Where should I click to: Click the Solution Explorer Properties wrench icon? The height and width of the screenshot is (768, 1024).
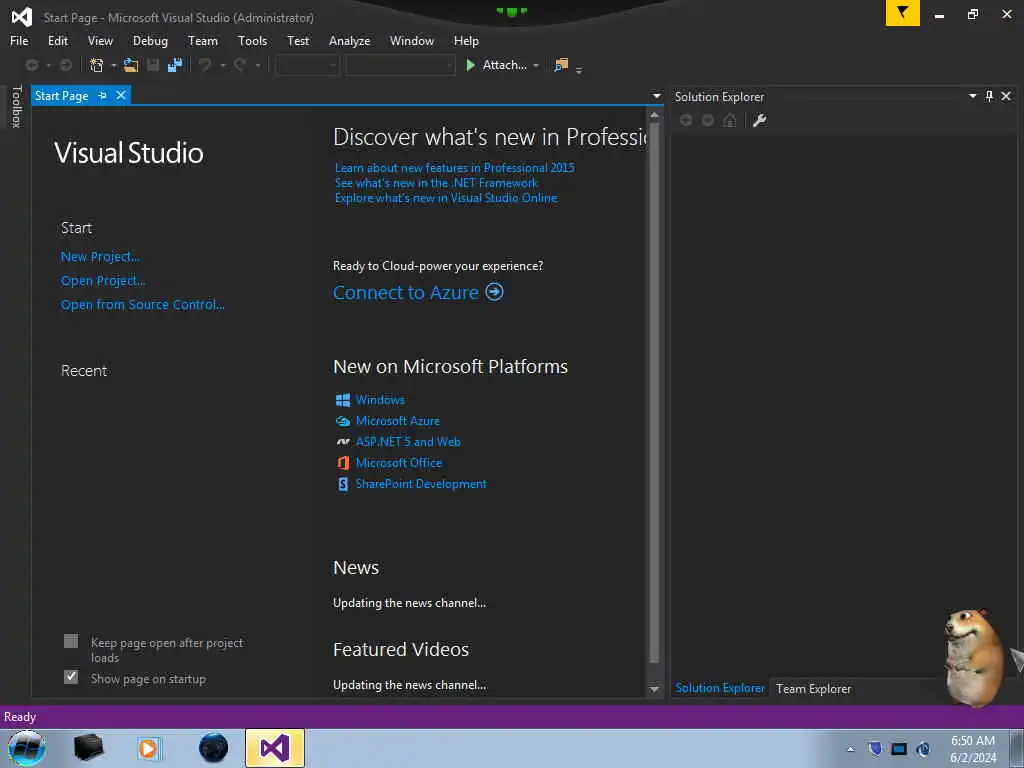coord(759,120)
